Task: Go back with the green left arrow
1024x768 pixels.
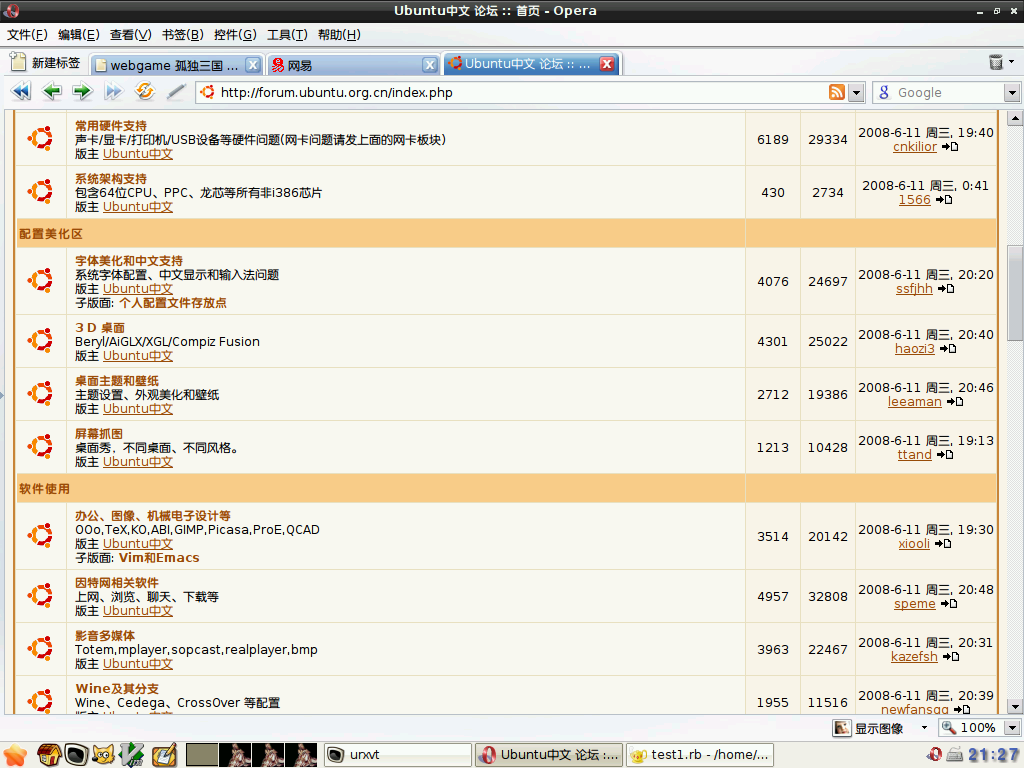Action: click(52, 91)
